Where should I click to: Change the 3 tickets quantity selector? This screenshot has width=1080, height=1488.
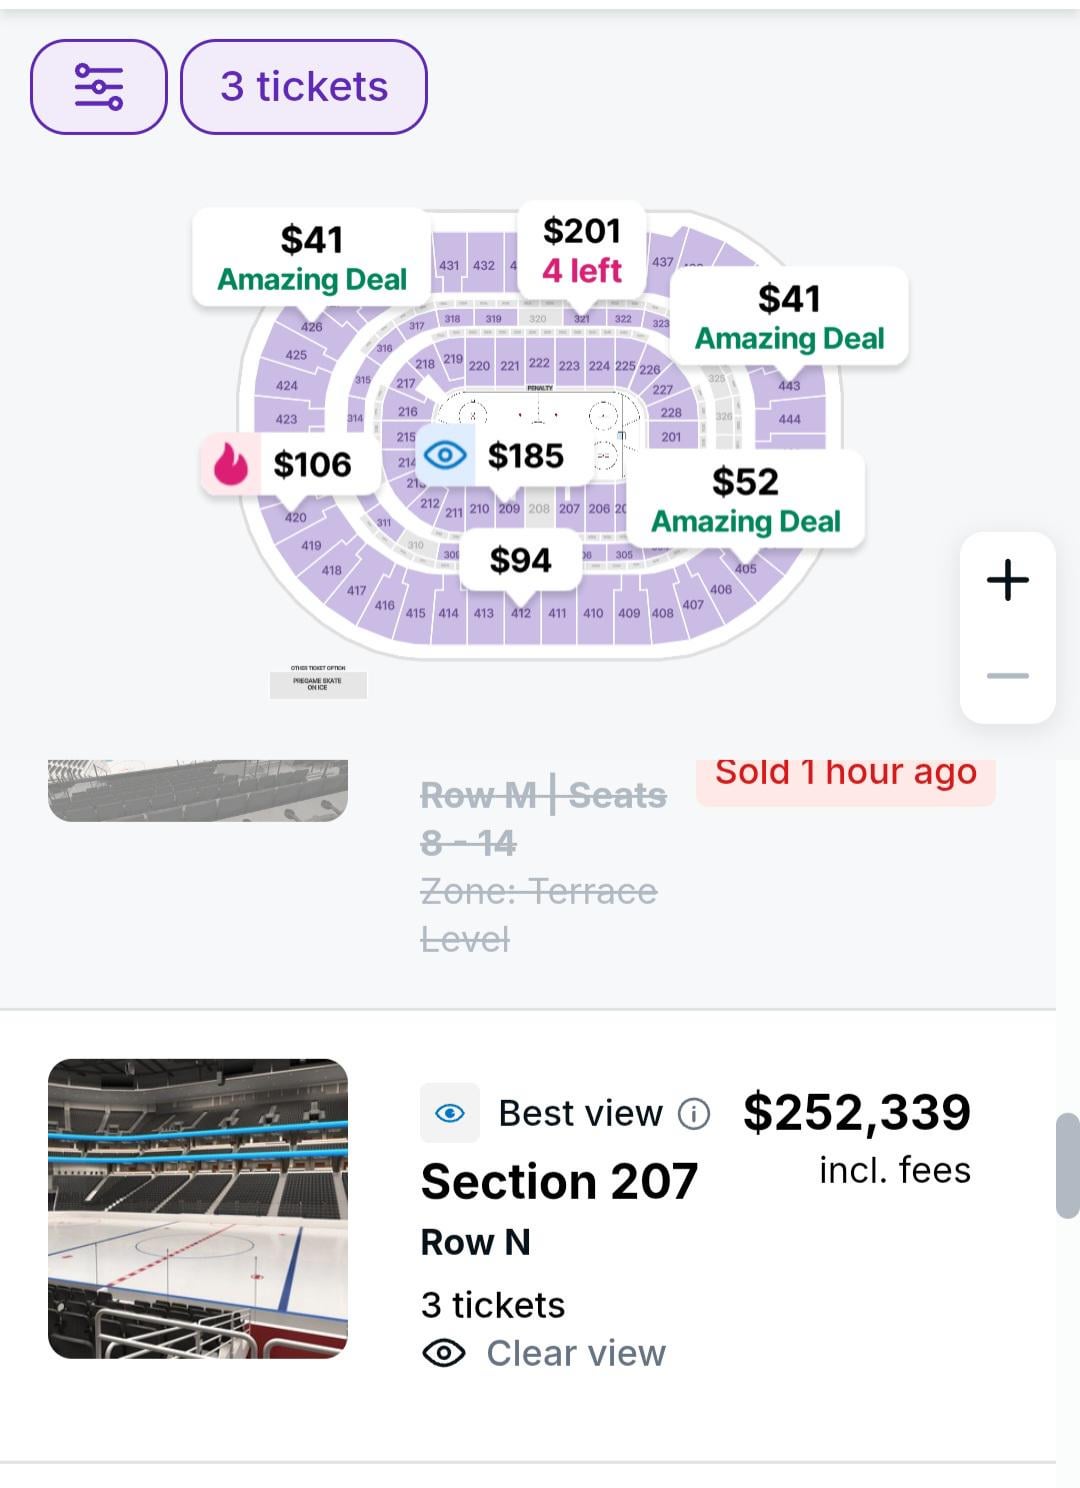304,87
